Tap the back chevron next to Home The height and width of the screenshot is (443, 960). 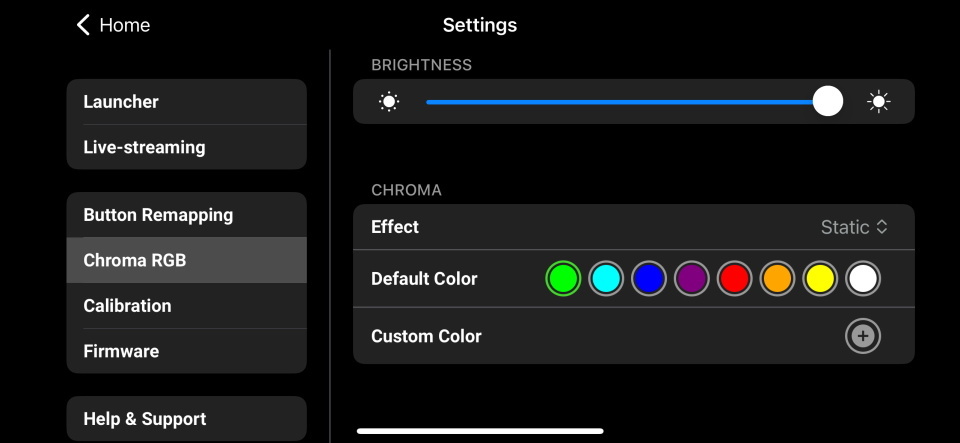point(83,25)
